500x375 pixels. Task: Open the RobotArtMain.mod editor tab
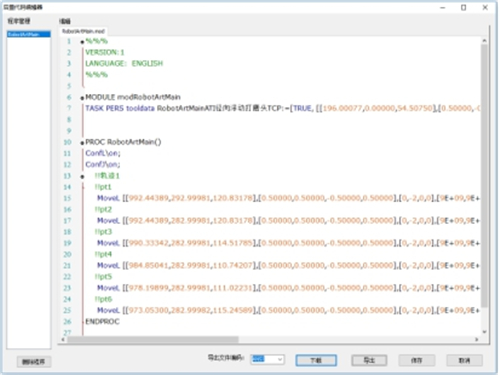pyautogui.click(x=83, y=31)
